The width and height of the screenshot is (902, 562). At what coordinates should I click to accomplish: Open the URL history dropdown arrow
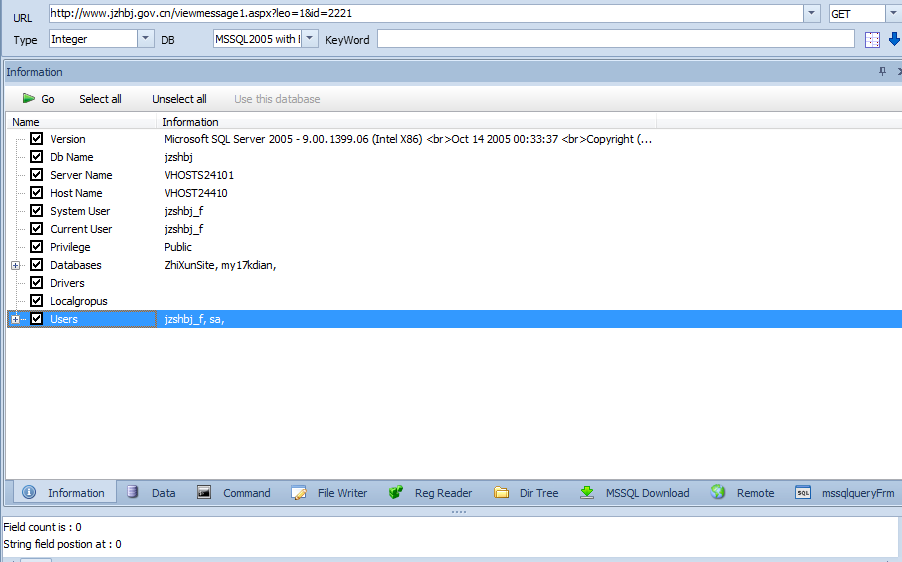coord(811,13)
